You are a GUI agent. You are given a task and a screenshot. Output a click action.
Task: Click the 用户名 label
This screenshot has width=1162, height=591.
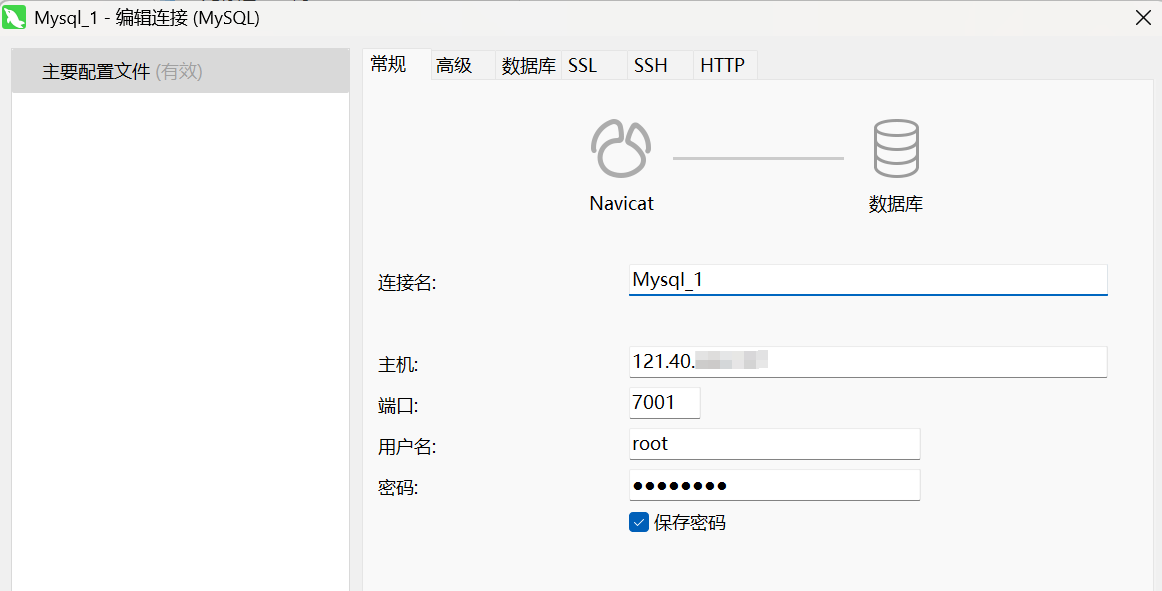pos(407,446)
